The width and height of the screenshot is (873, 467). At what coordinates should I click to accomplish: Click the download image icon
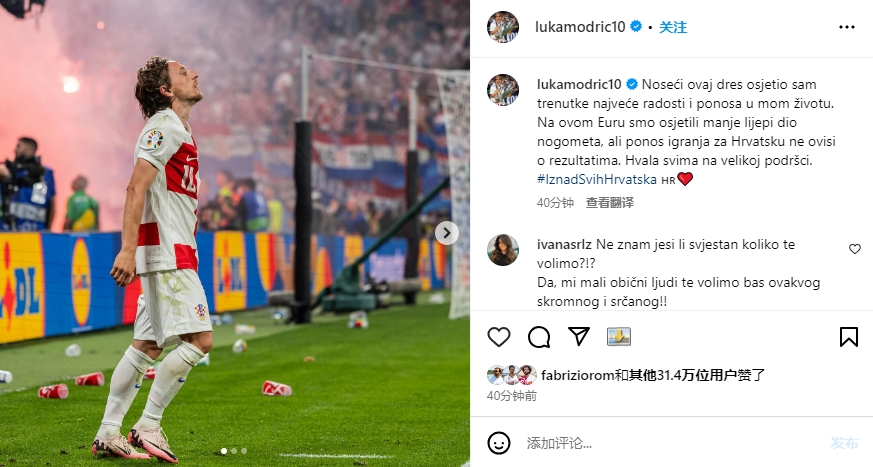click(x=619, y=336)
